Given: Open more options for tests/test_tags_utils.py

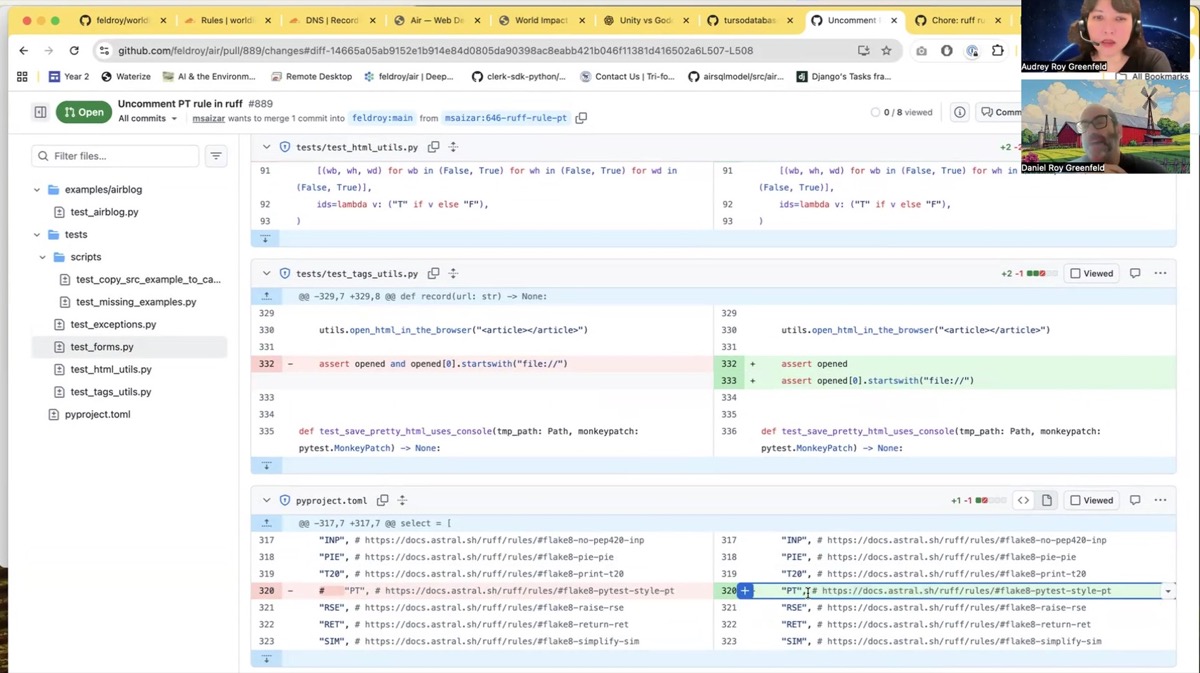Looking at the screenshot, I should (1160, 273).
